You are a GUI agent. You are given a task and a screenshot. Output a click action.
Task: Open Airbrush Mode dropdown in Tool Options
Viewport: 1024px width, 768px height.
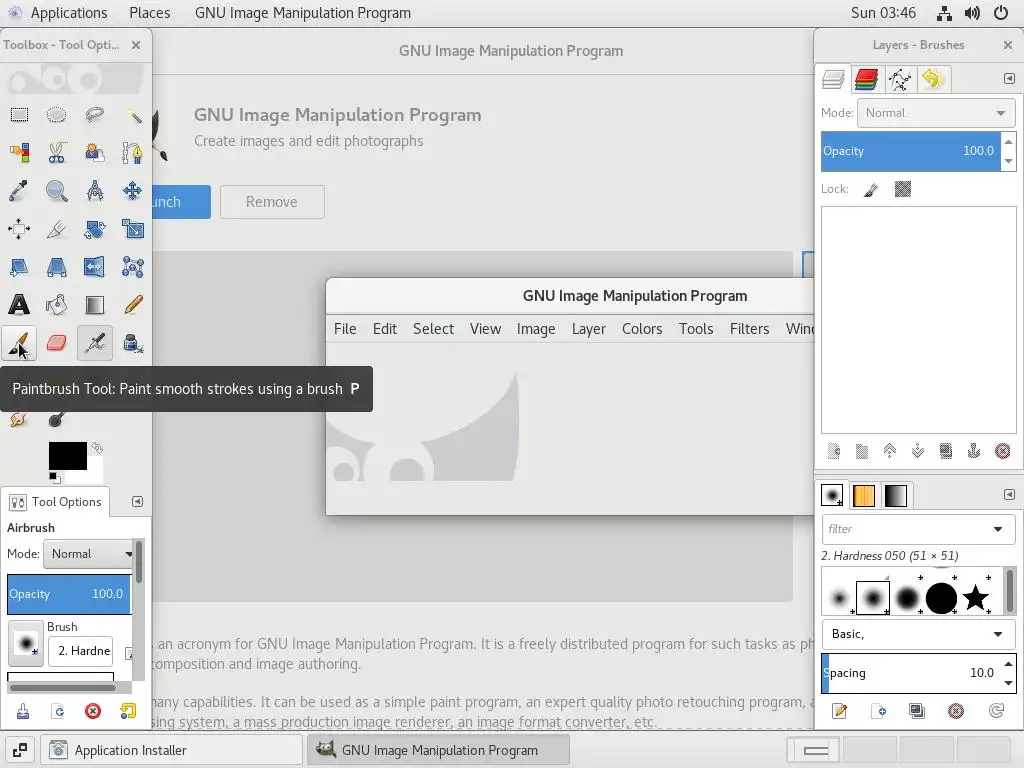[x=89, y=554]
